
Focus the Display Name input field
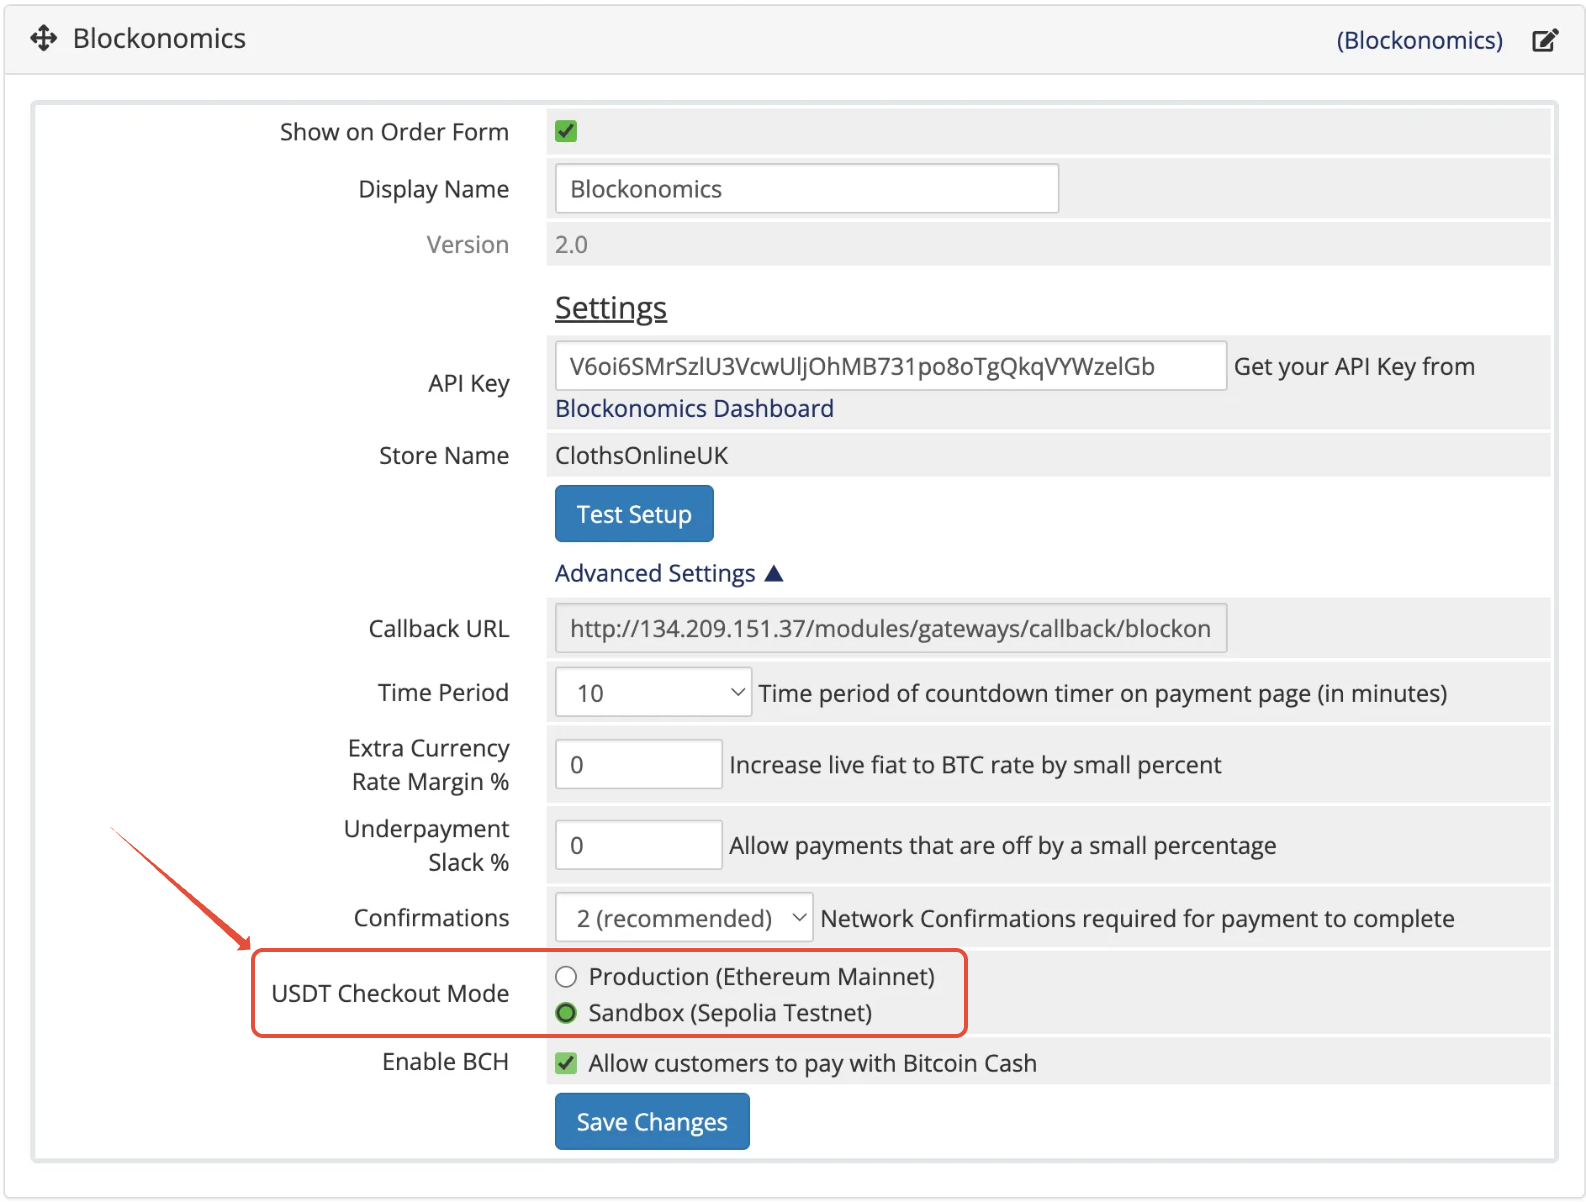(807, 189)
